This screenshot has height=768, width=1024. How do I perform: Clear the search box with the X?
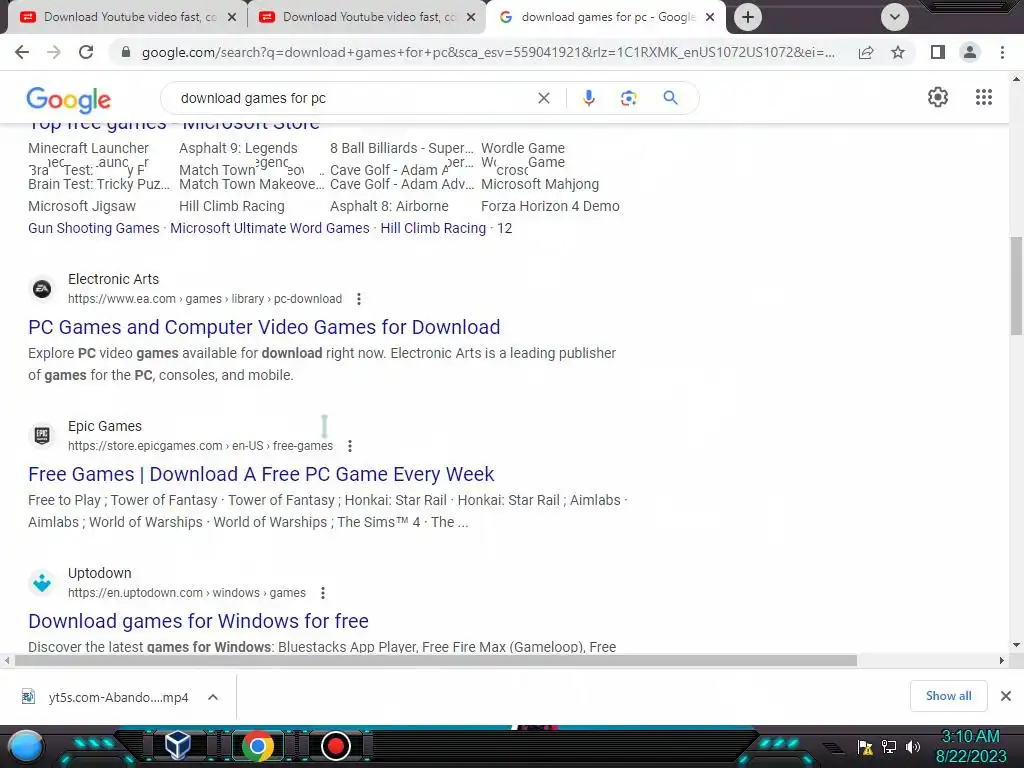543,98
